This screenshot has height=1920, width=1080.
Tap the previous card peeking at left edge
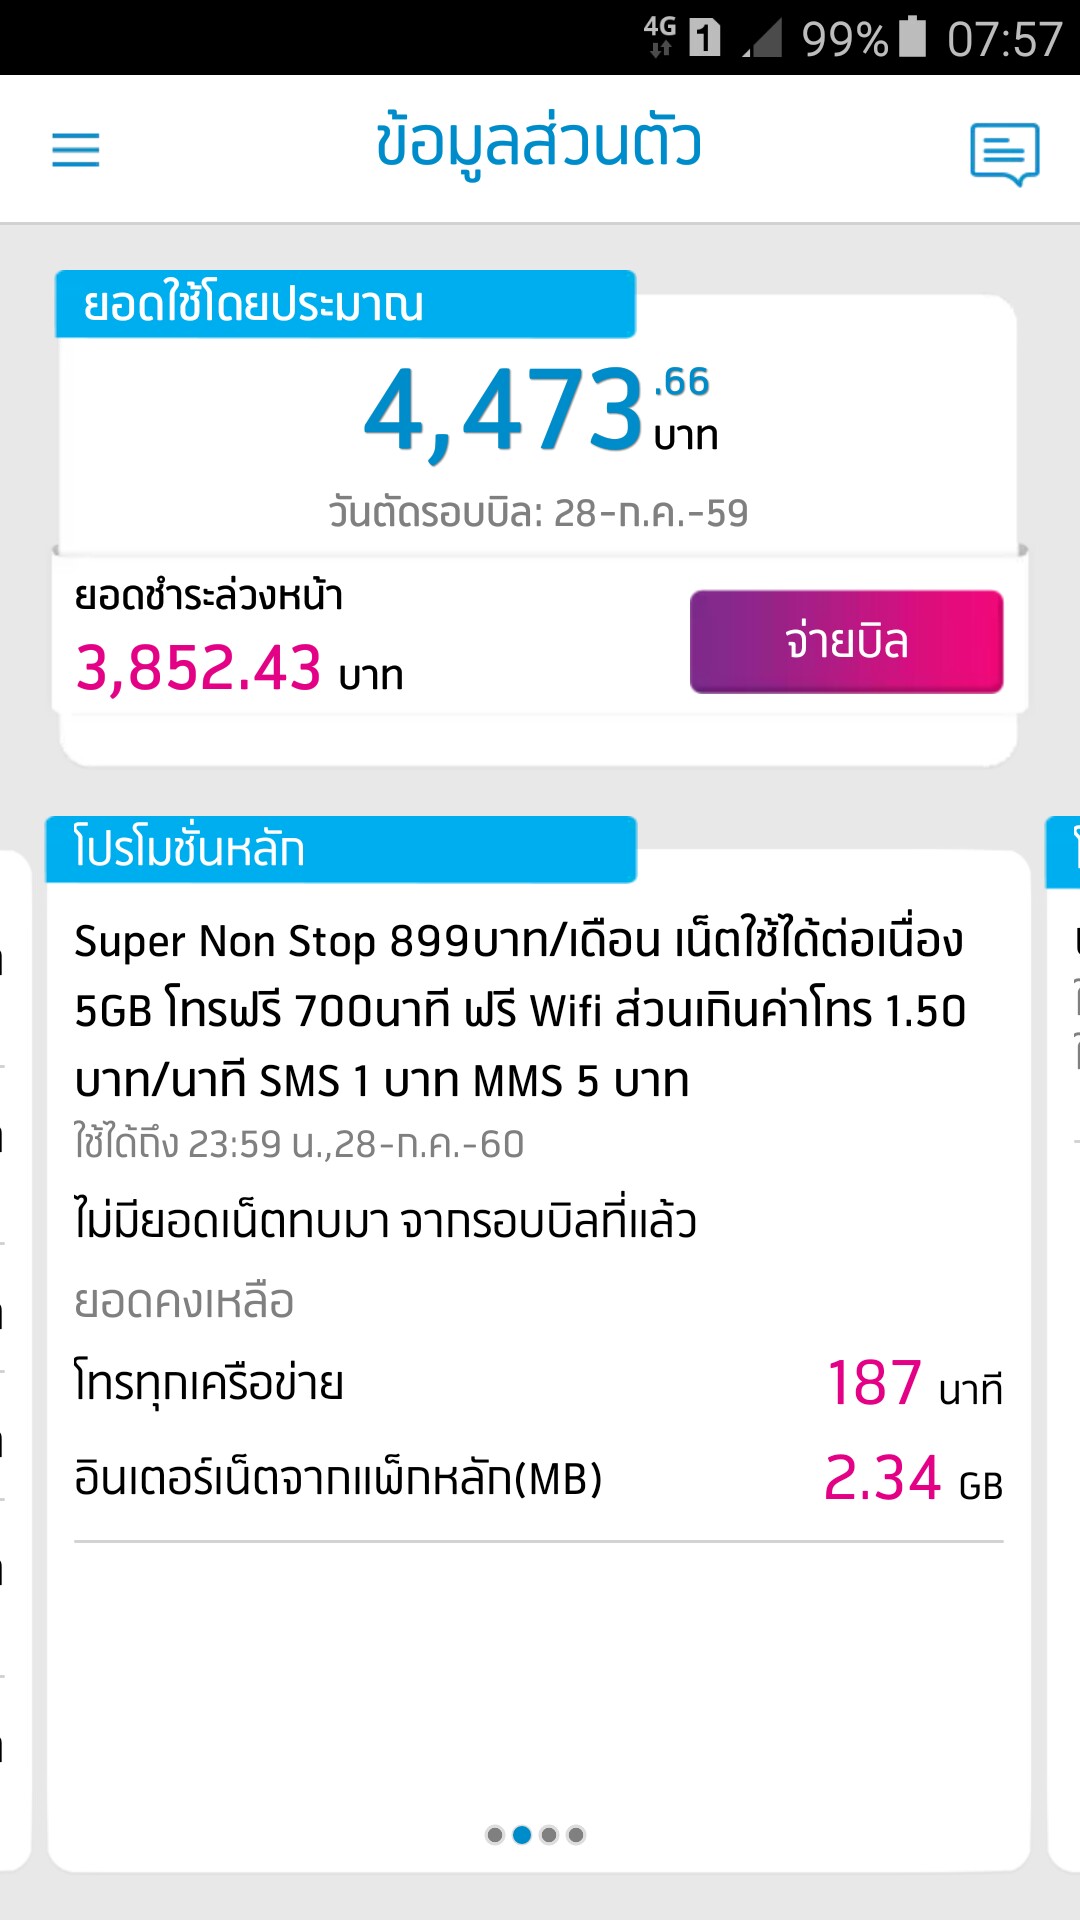pos(14,1300)
